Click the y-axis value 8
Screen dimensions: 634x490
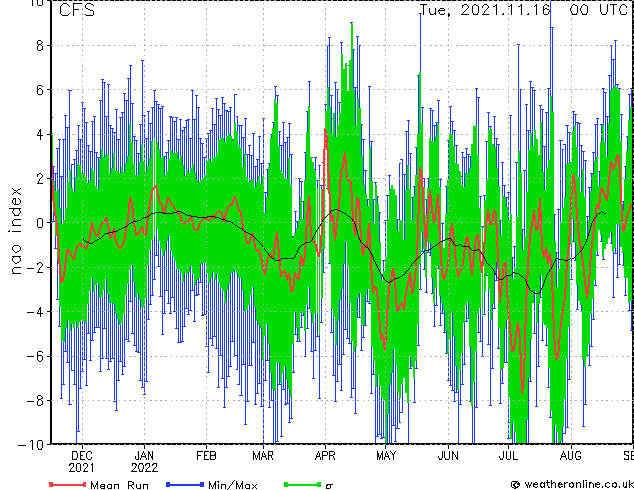tap(40, 46)
